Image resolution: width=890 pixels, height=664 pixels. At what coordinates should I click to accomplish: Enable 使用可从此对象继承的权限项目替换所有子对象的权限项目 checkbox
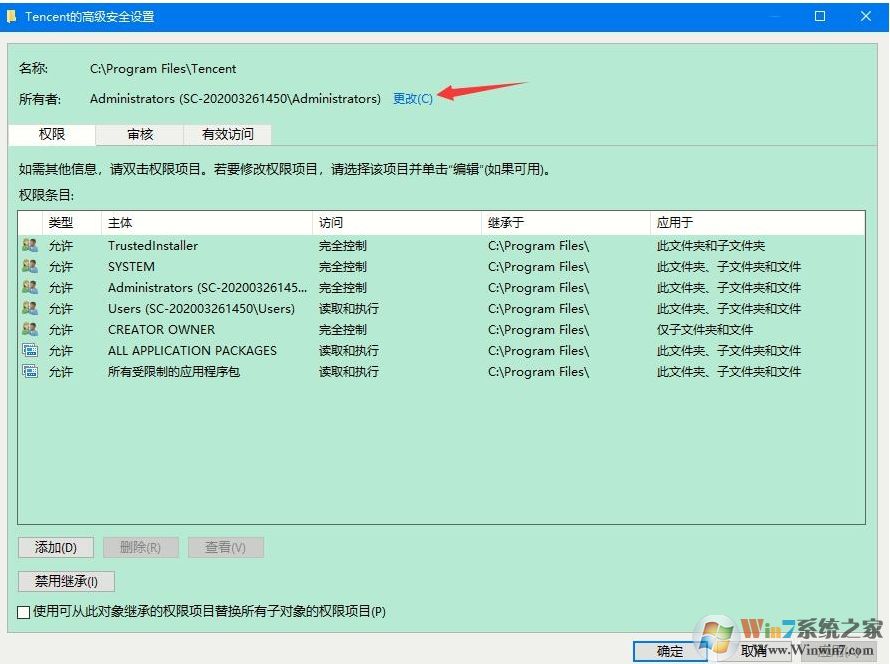pos(22,612)
